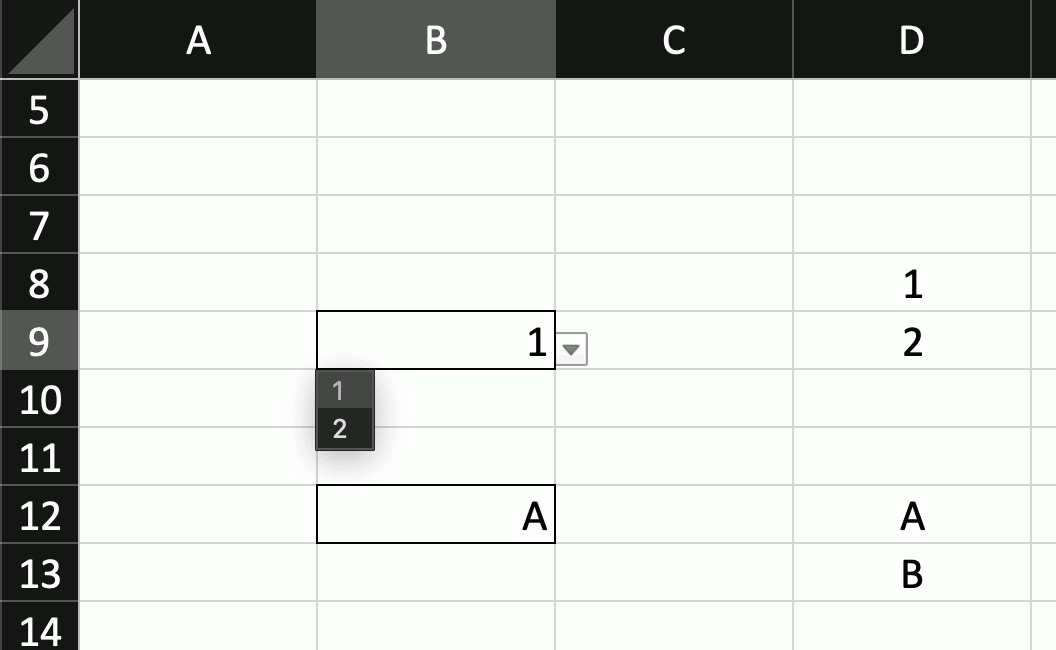The height and width of the screenshot is (650, 1056).
Task: Select row 5 header
Action: (39, 109)
